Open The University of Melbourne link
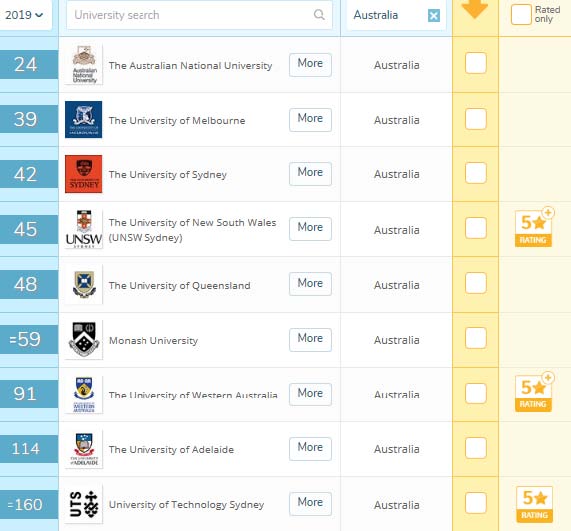Viewport: 571px width, 531px height. tap(177, 121)
